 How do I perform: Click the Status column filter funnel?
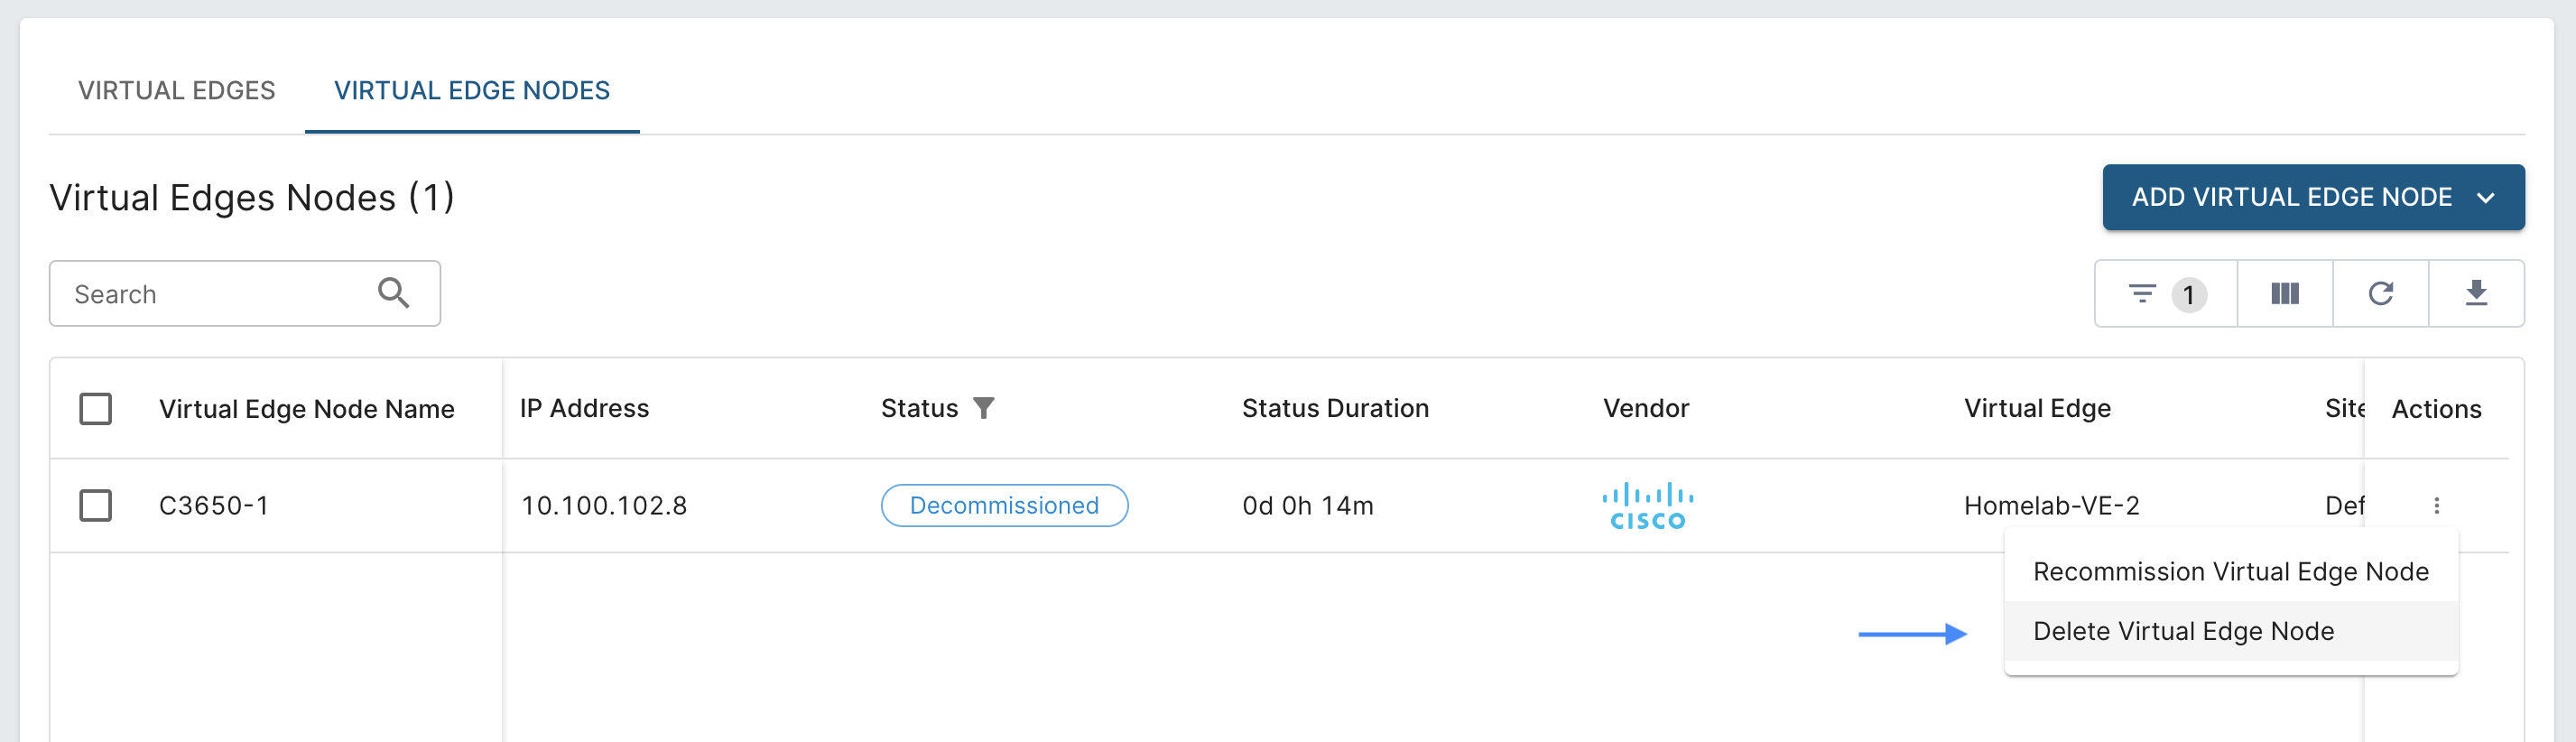984,408
